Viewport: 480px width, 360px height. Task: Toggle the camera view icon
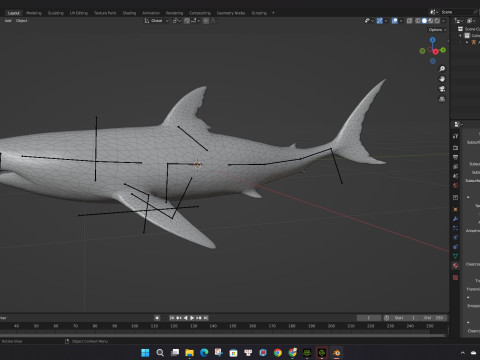pos(442,89)
